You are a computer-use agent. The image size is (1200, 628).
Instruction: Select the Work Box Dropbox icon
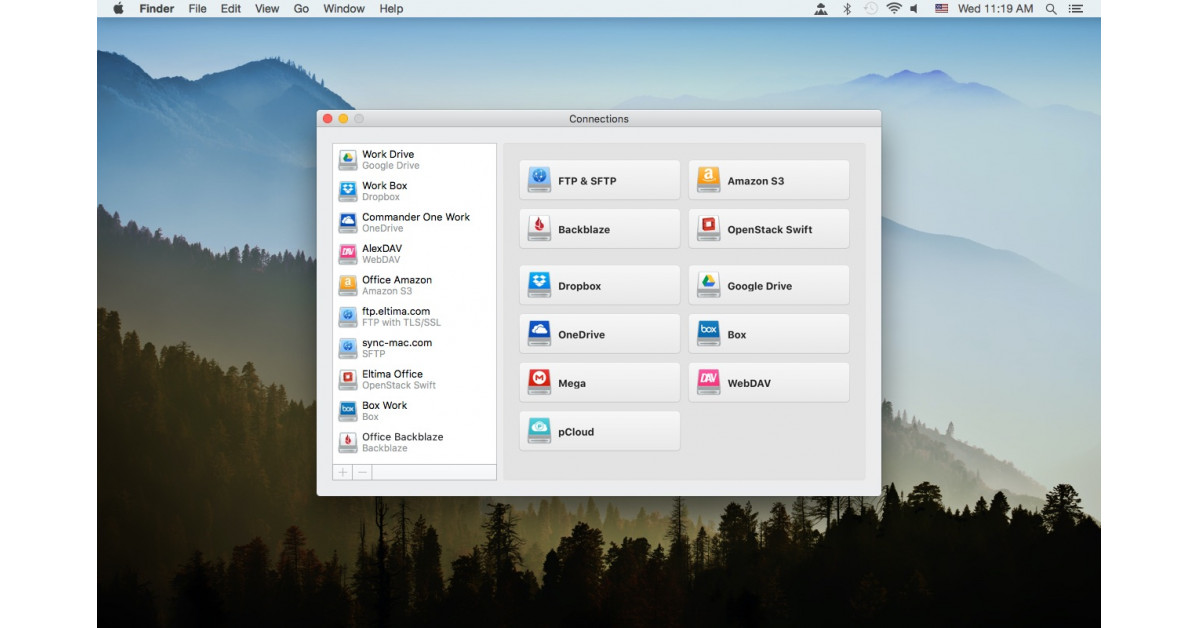pos(348,191)
